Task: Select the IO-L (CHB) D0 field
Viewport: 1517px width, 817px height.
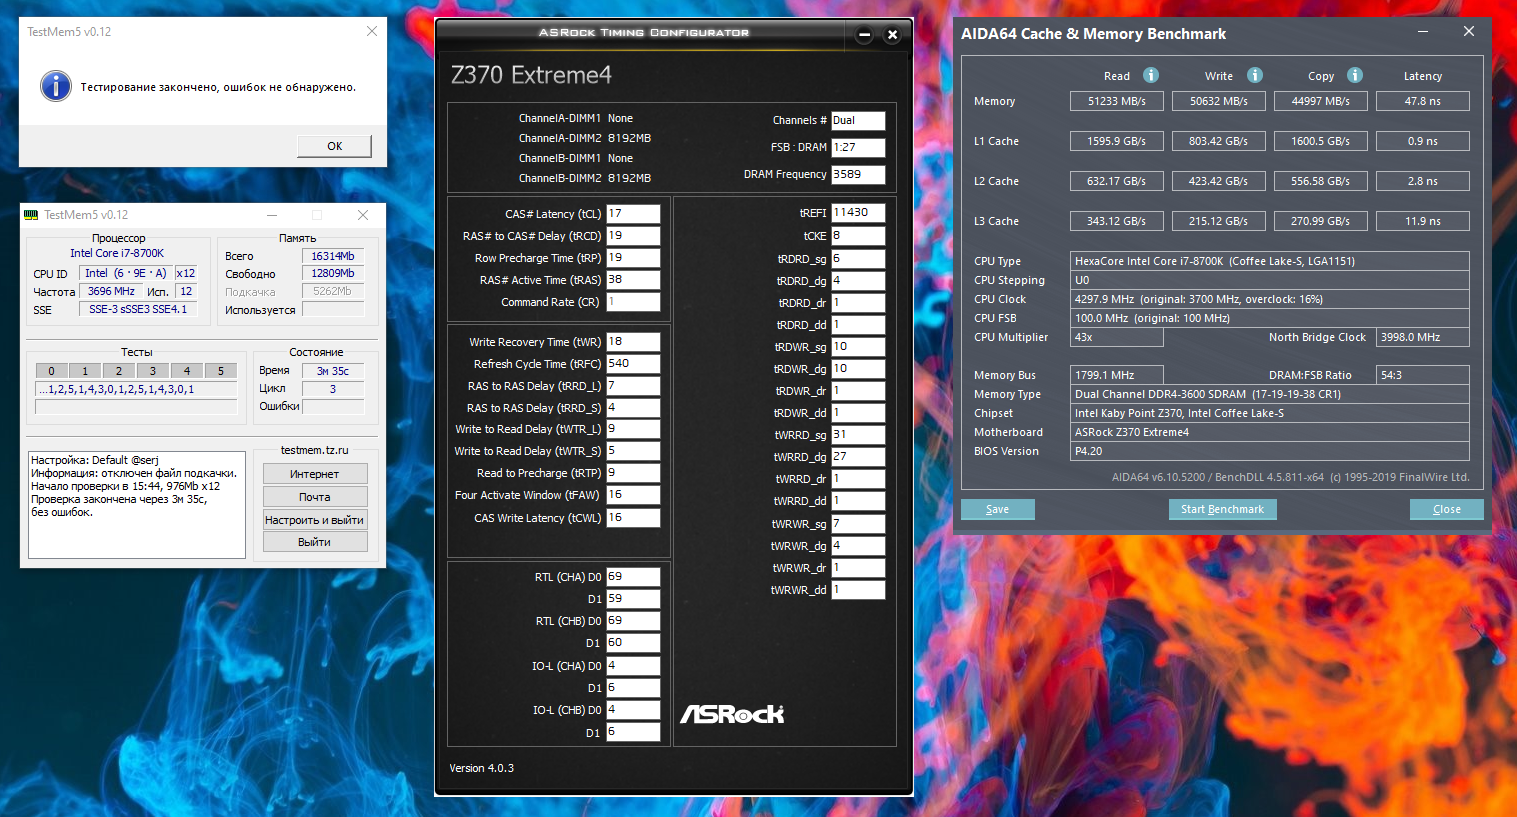Action: click(633, 710)
